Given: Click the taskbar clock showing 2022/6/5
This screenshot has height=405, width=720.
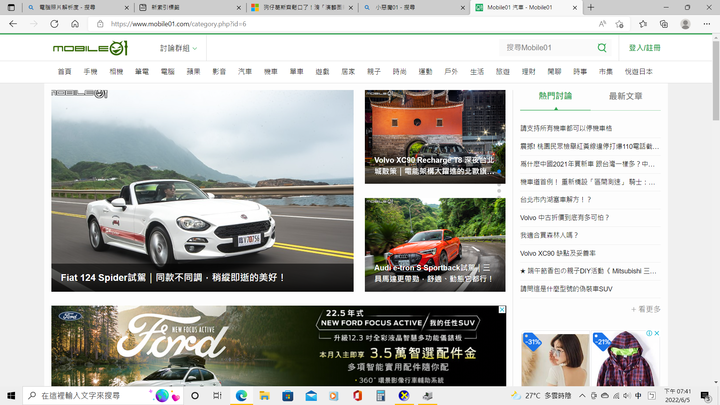Looking at the screenshot, I should point(678,395).
